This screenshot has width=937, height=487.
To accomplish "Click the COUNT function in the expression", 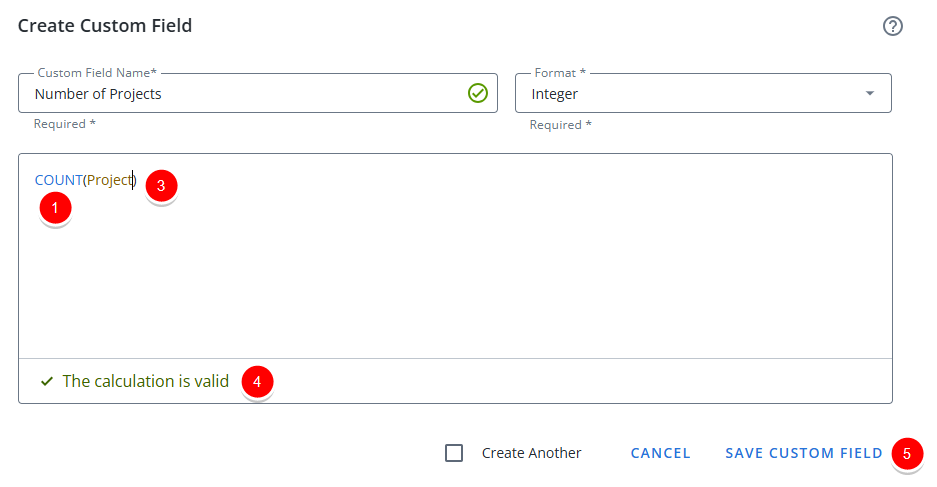I will pyautogui.click(x=59, y=180).
